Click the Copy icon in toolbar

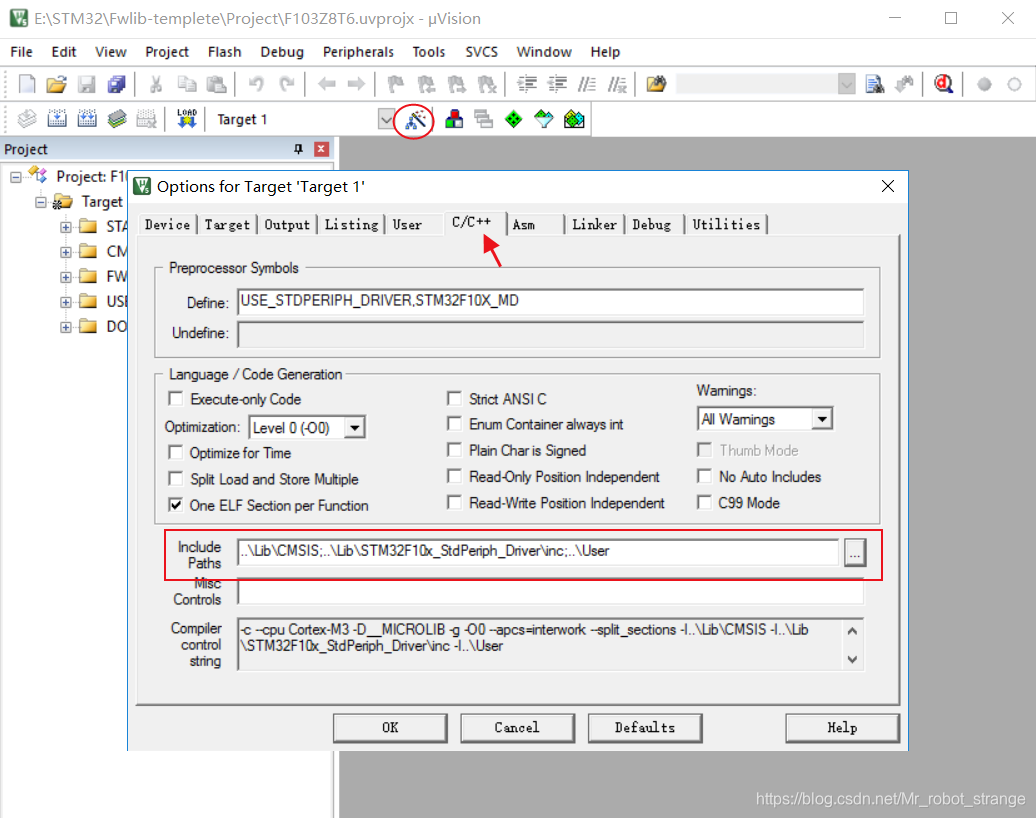click(187, 84)
